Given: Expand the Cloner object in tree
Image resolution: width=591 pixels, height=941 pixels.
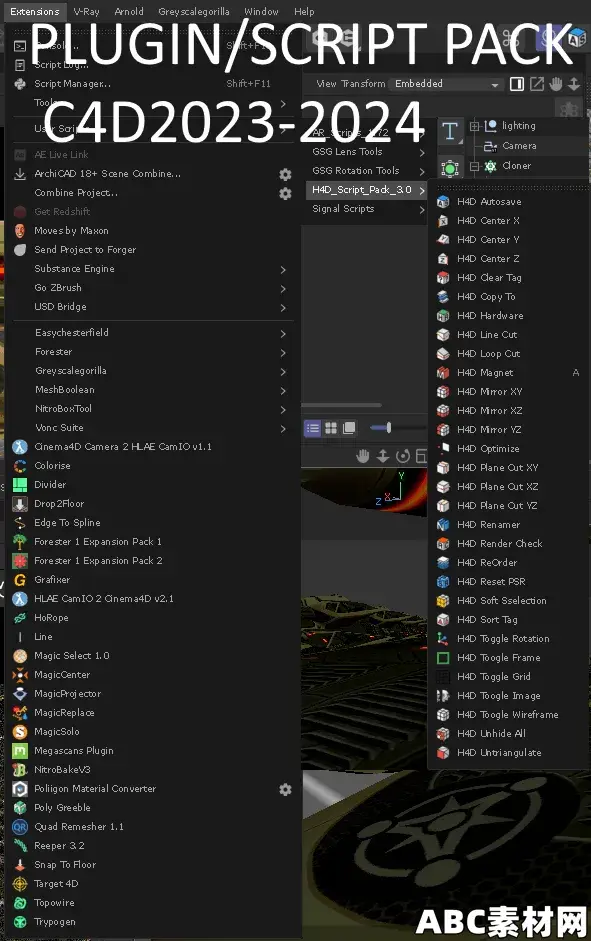Looking at the screenshot, I should (475, 166).
